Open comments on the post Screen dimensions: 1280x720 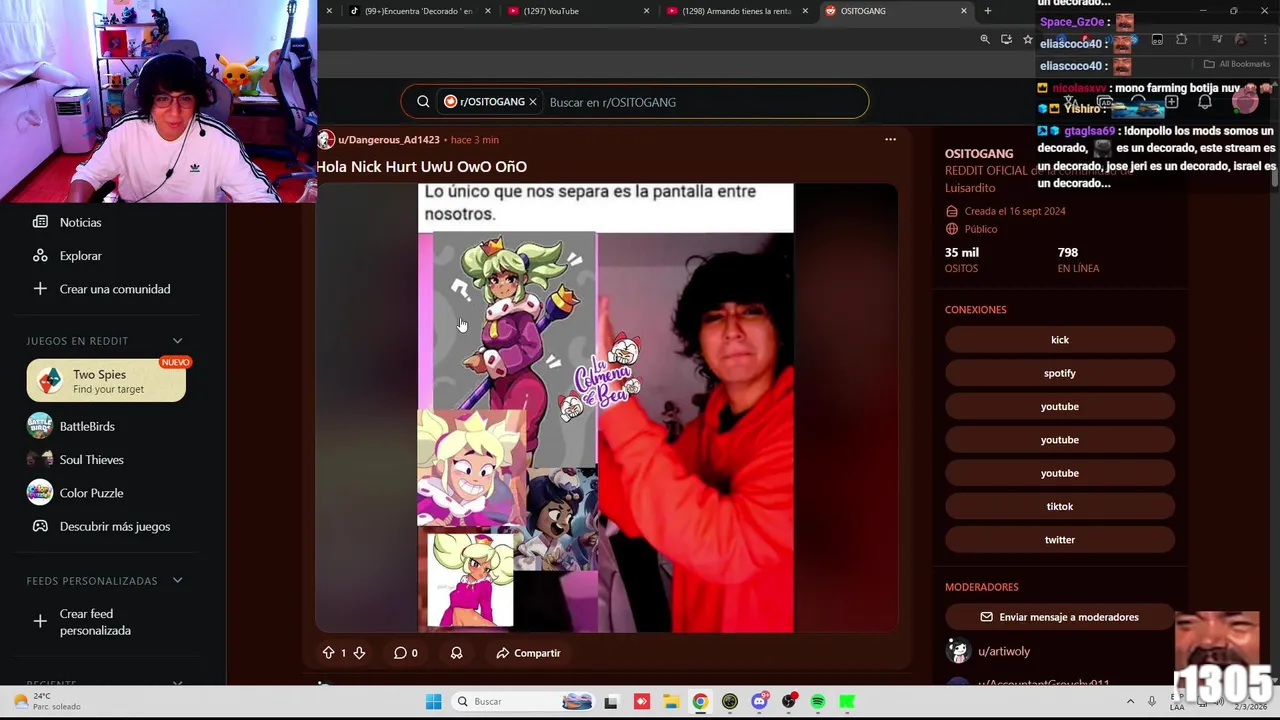pos(405,653)
